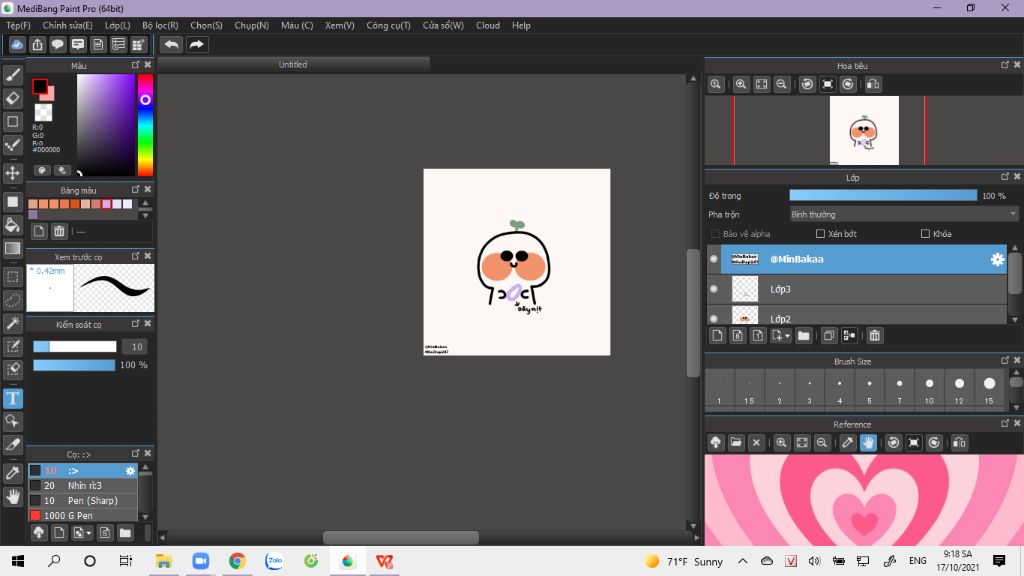Click the canvas vertical scrollbar

click(693, 313)
